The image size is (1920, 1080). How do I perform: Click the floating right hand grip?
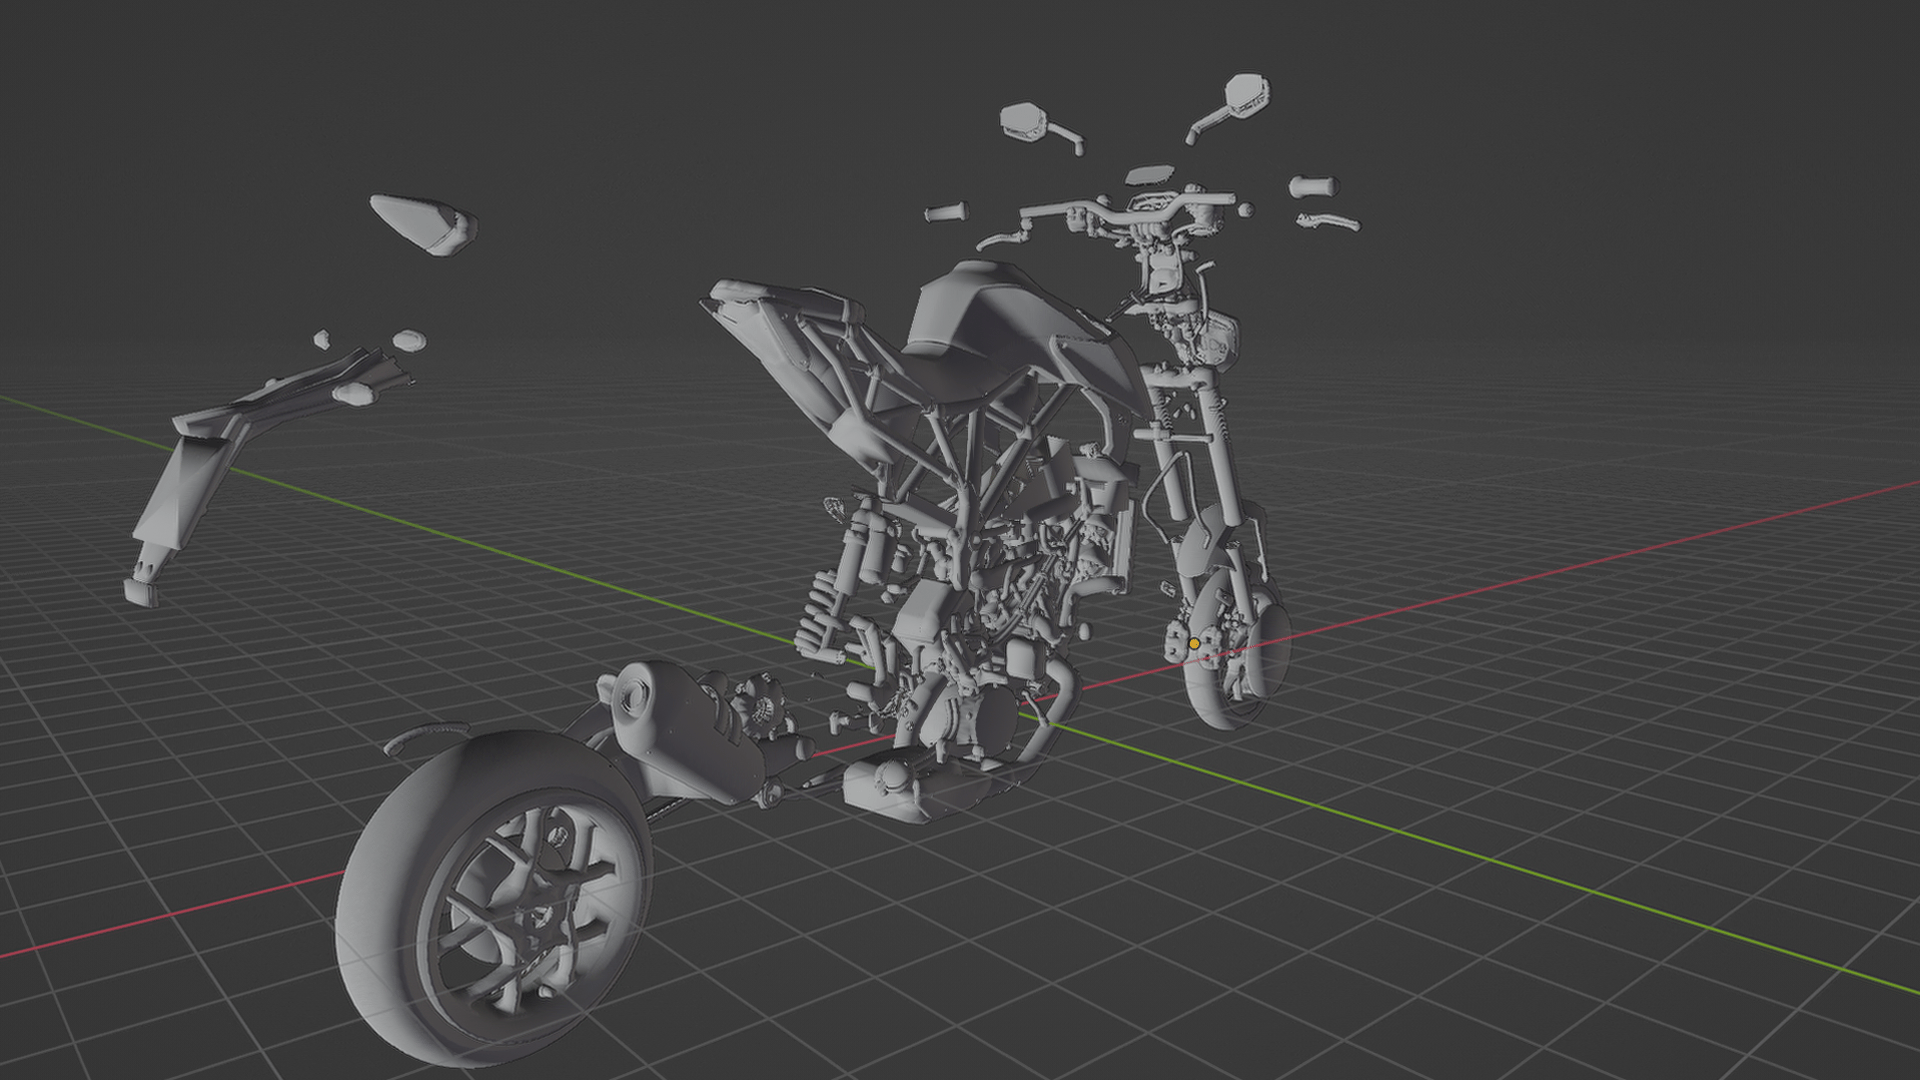(x=1313, y=186)
